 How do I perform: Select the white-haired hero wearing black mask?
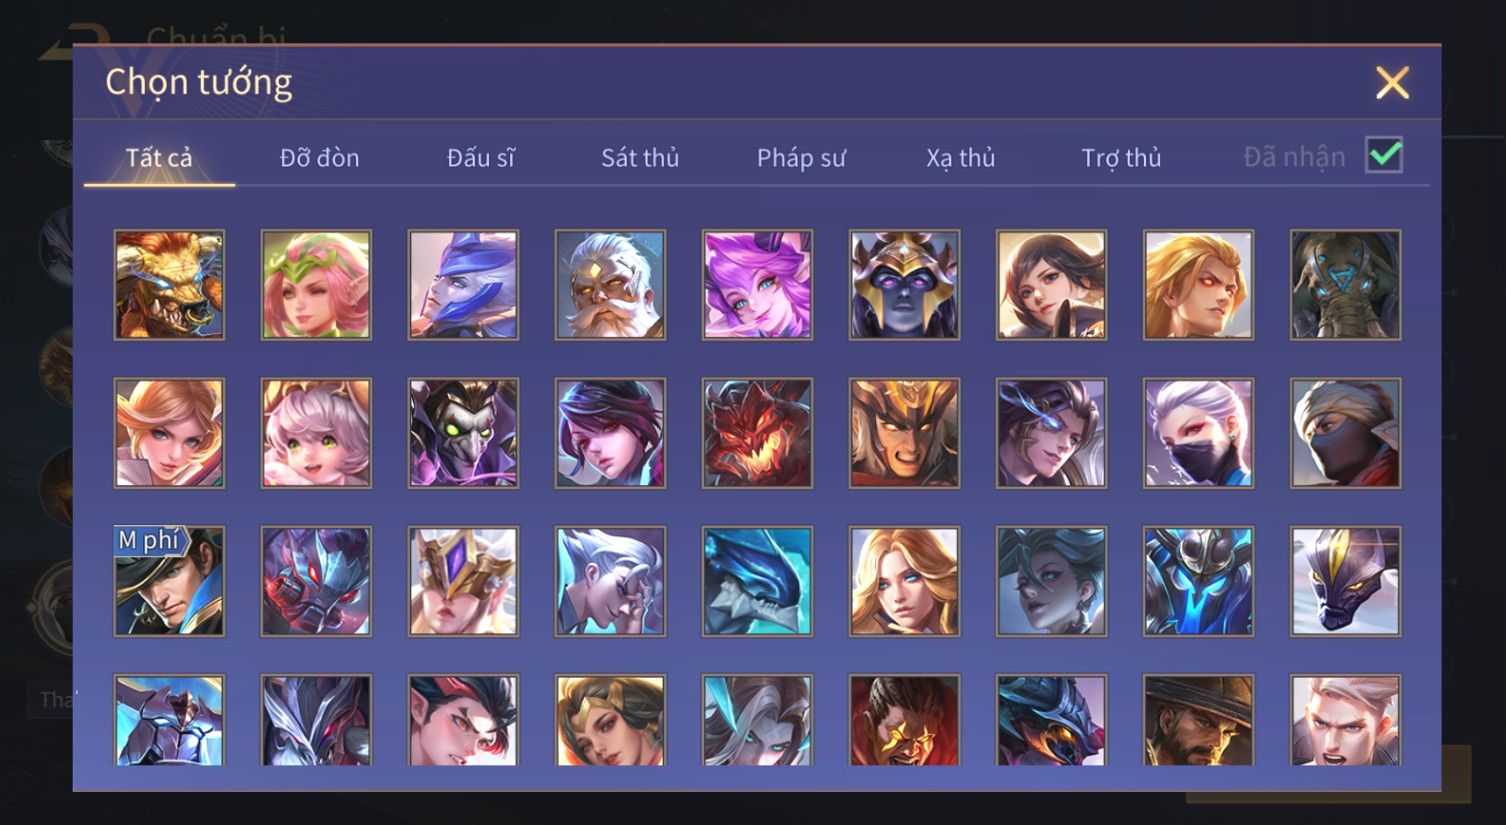tap(1198, 433)
